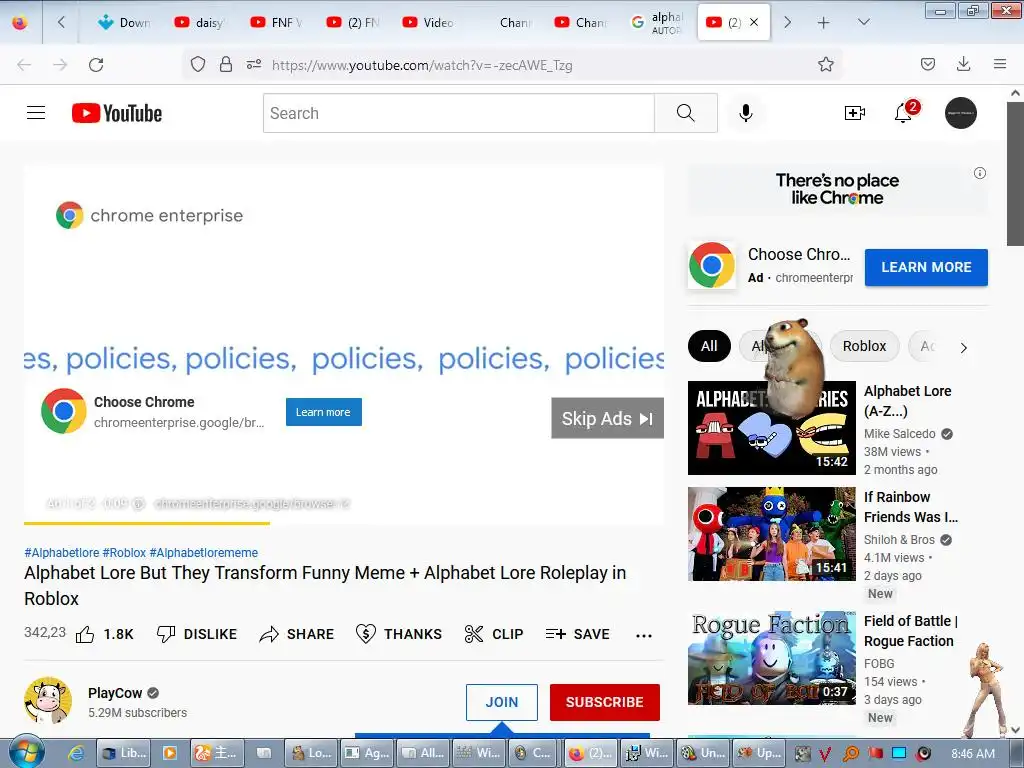The height and width of the screenshot is (768, 1024).
Task: SAVE the video to a playlist
Action: pos(577,634)
